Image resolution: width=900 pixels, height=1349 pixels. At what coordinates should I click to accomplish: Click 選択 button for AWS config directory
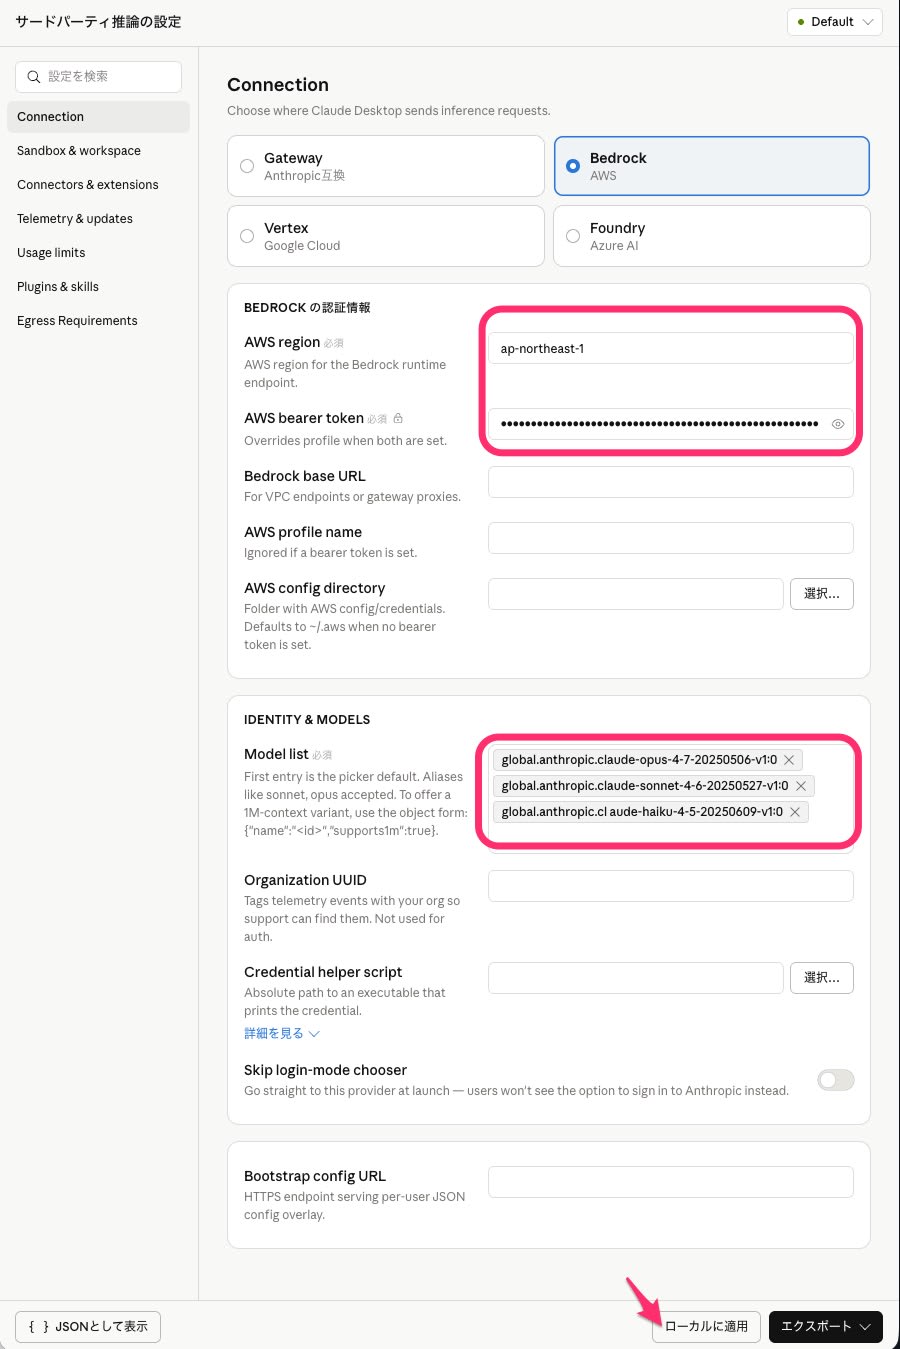(x=821, y=594)
